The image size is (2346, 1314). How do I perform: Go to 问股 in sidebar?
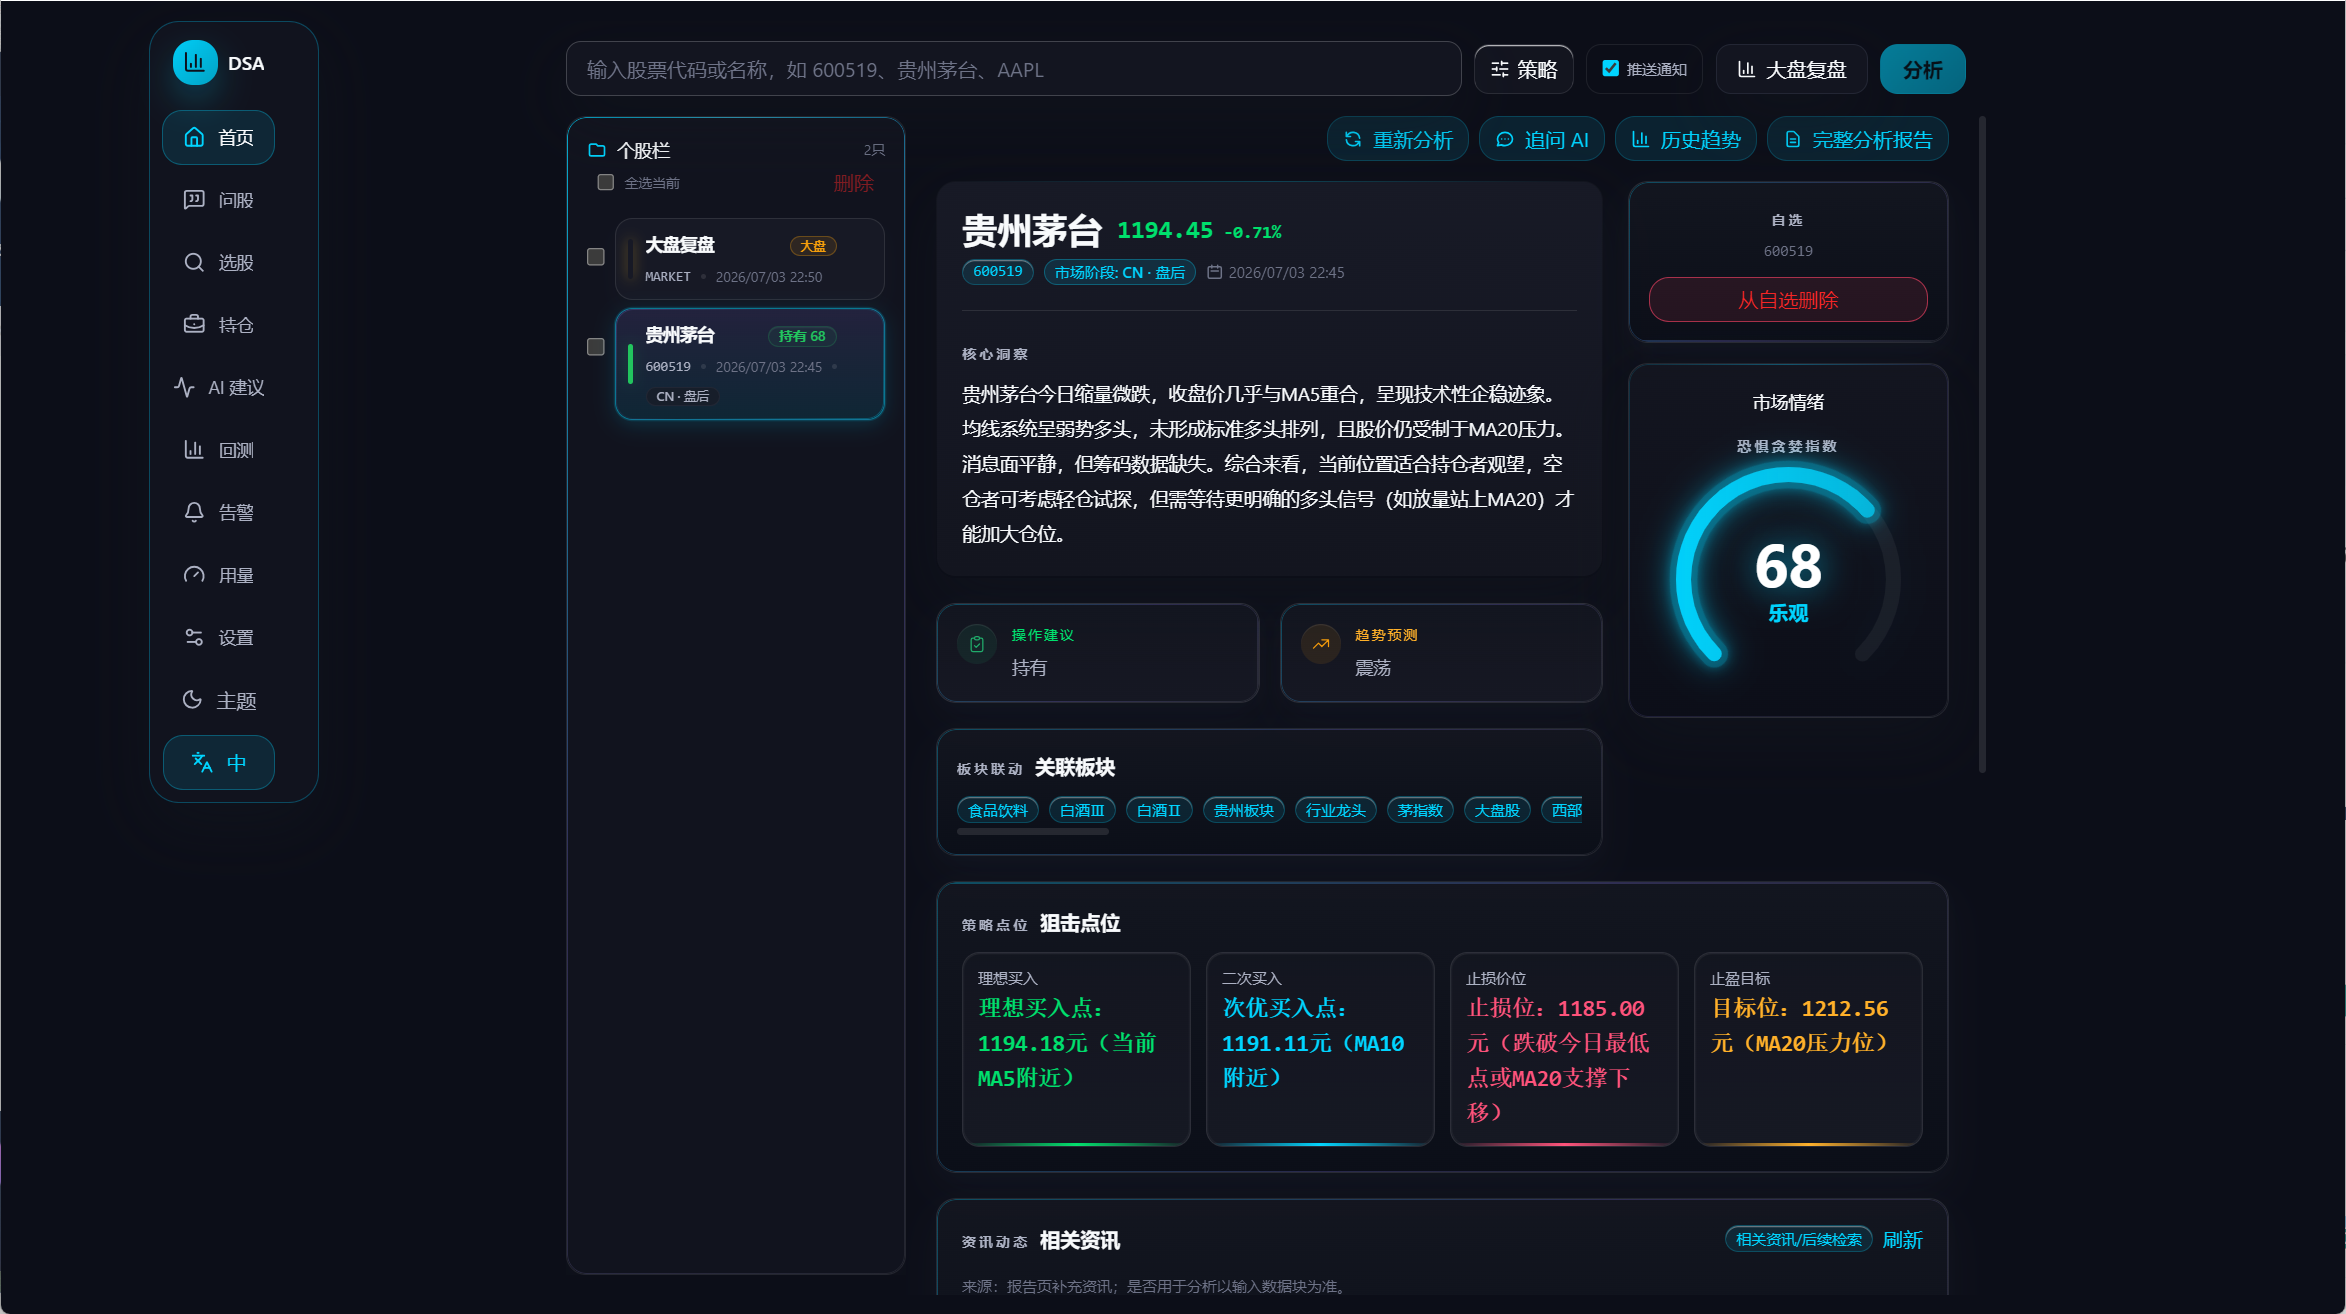(x=218, y=200)
